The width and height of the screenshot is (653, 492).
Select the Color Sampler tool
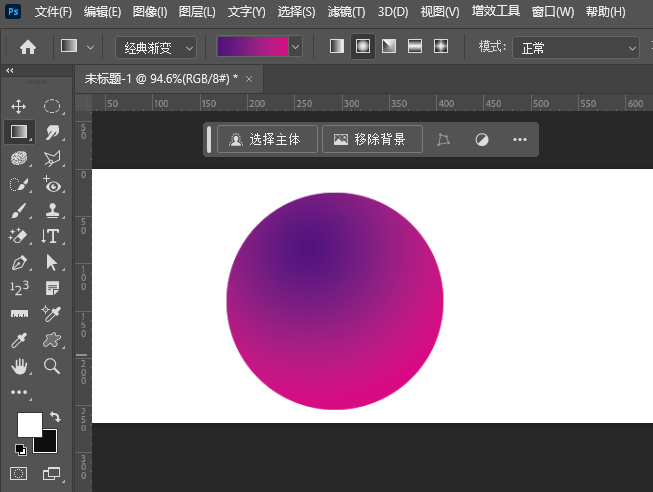tap(51, 314)
